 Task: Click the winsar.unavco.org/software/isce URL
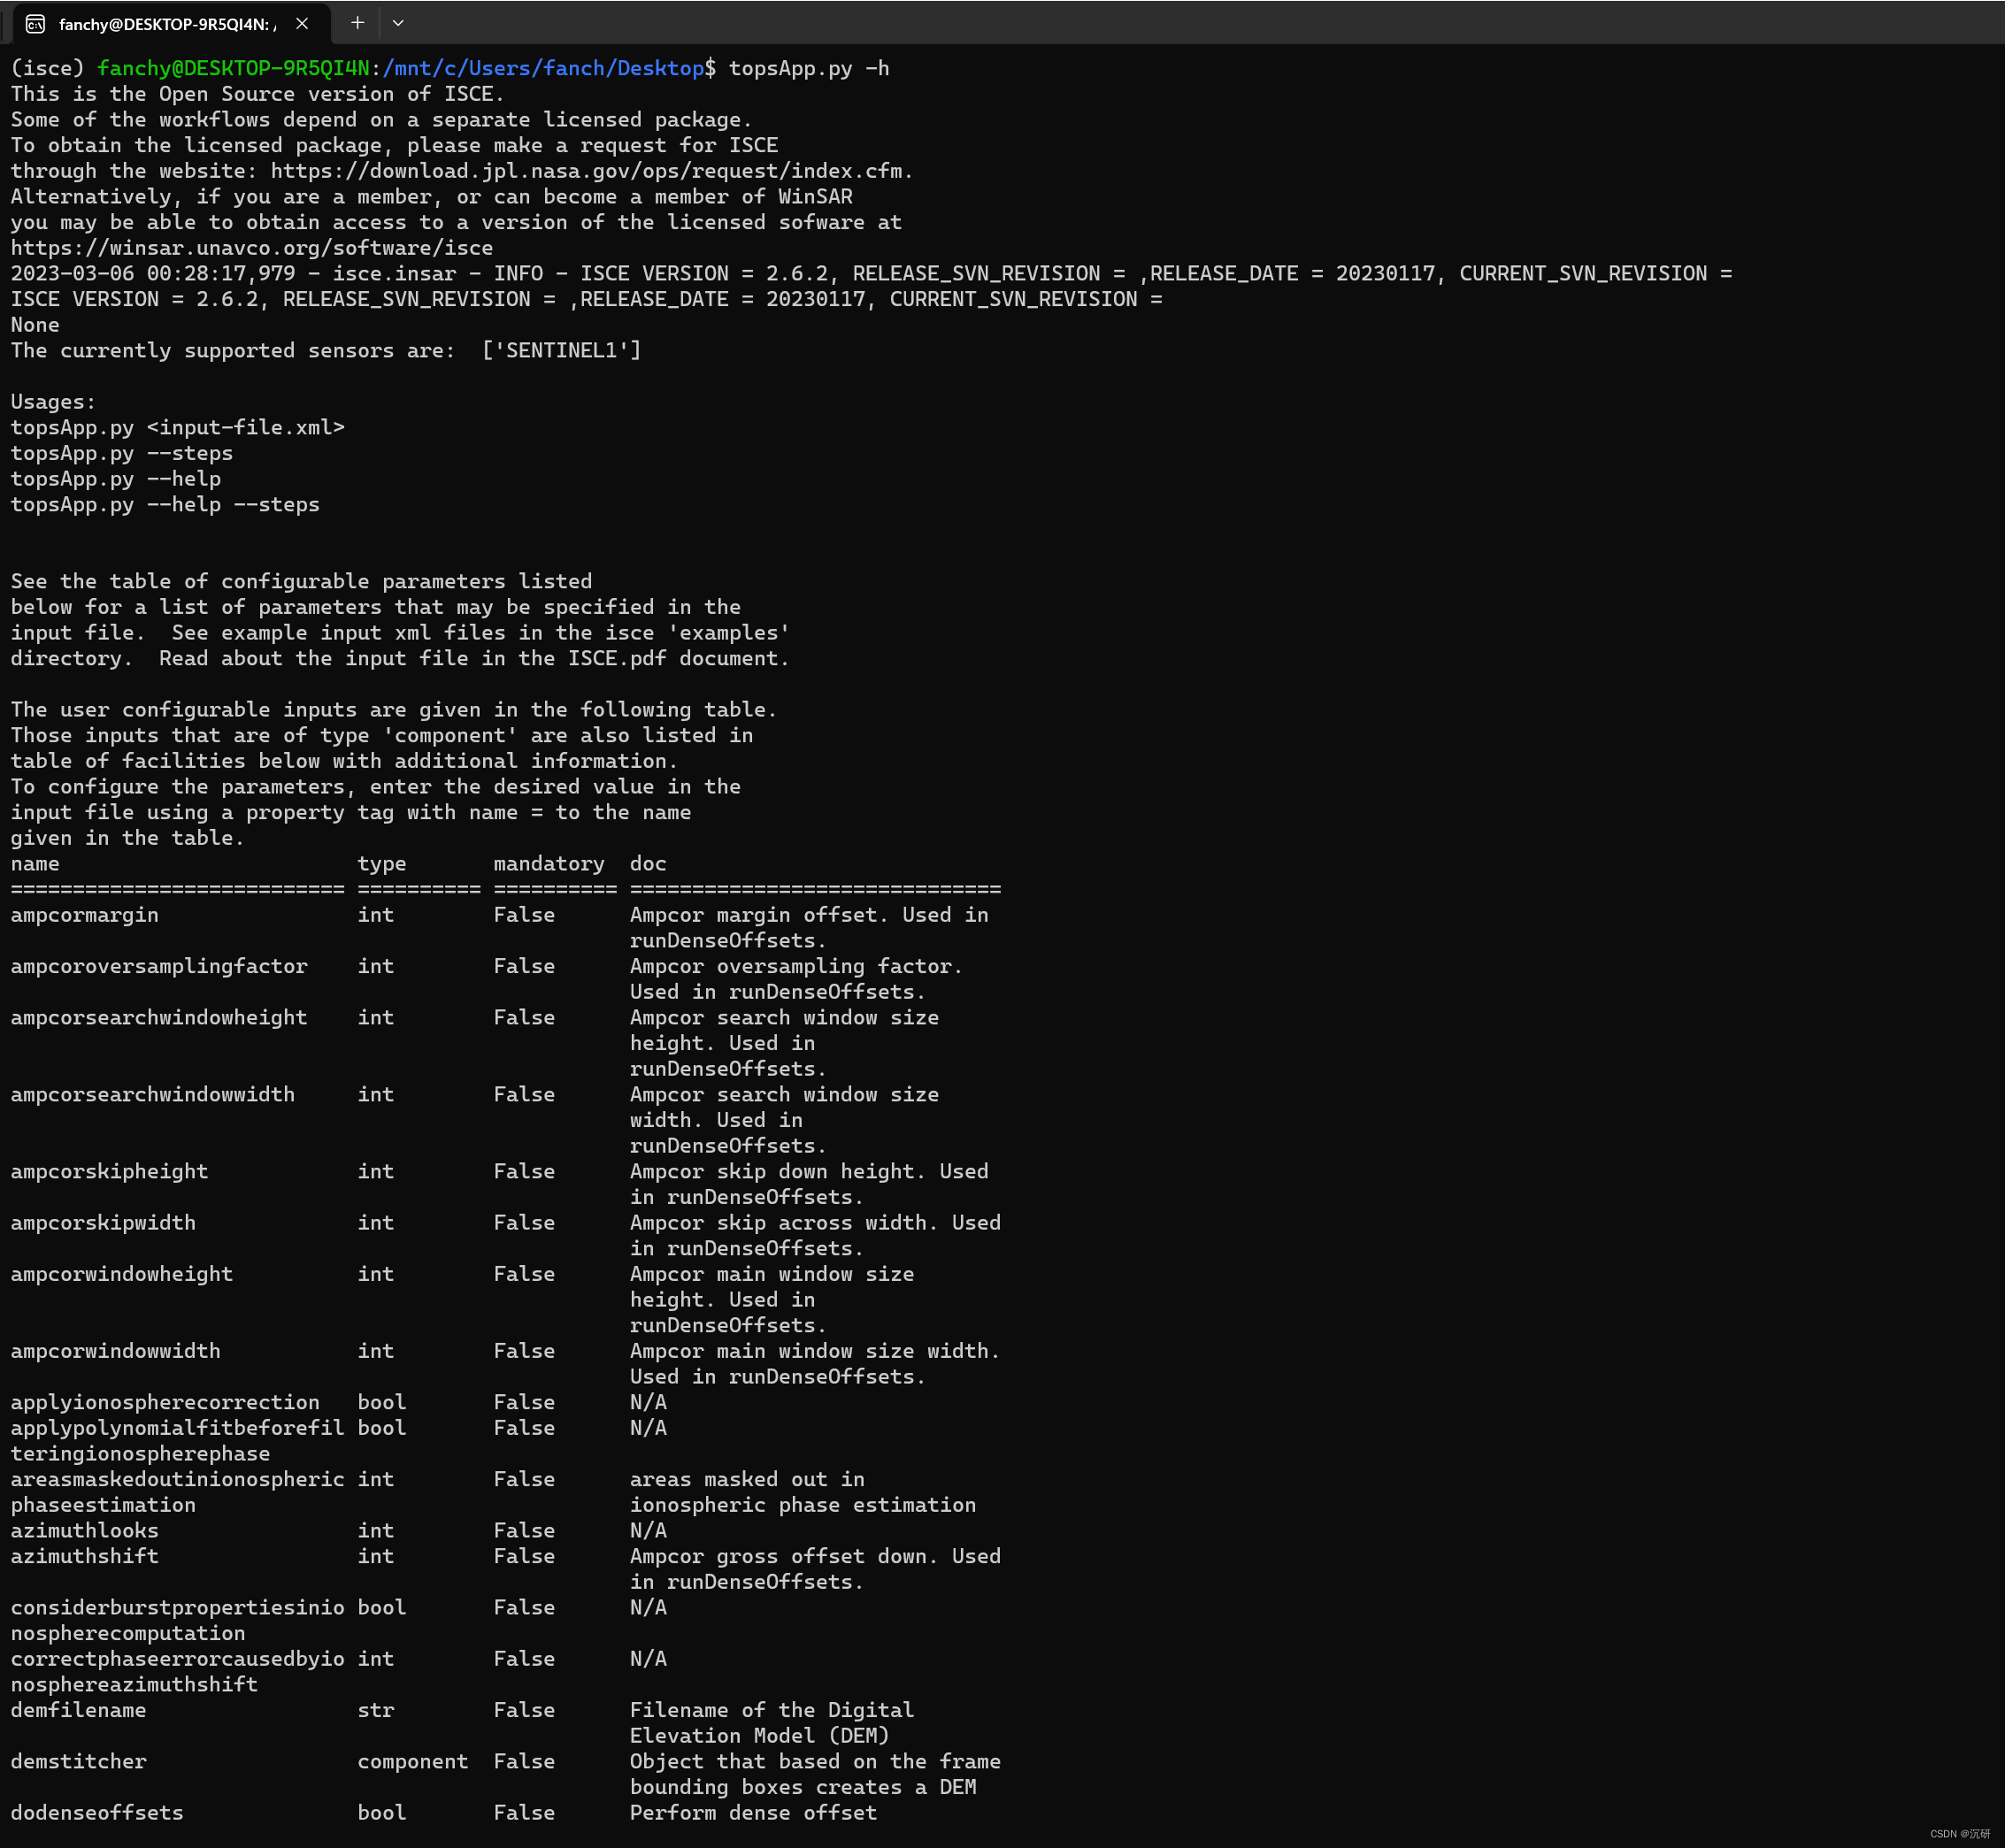coord(252,248)
